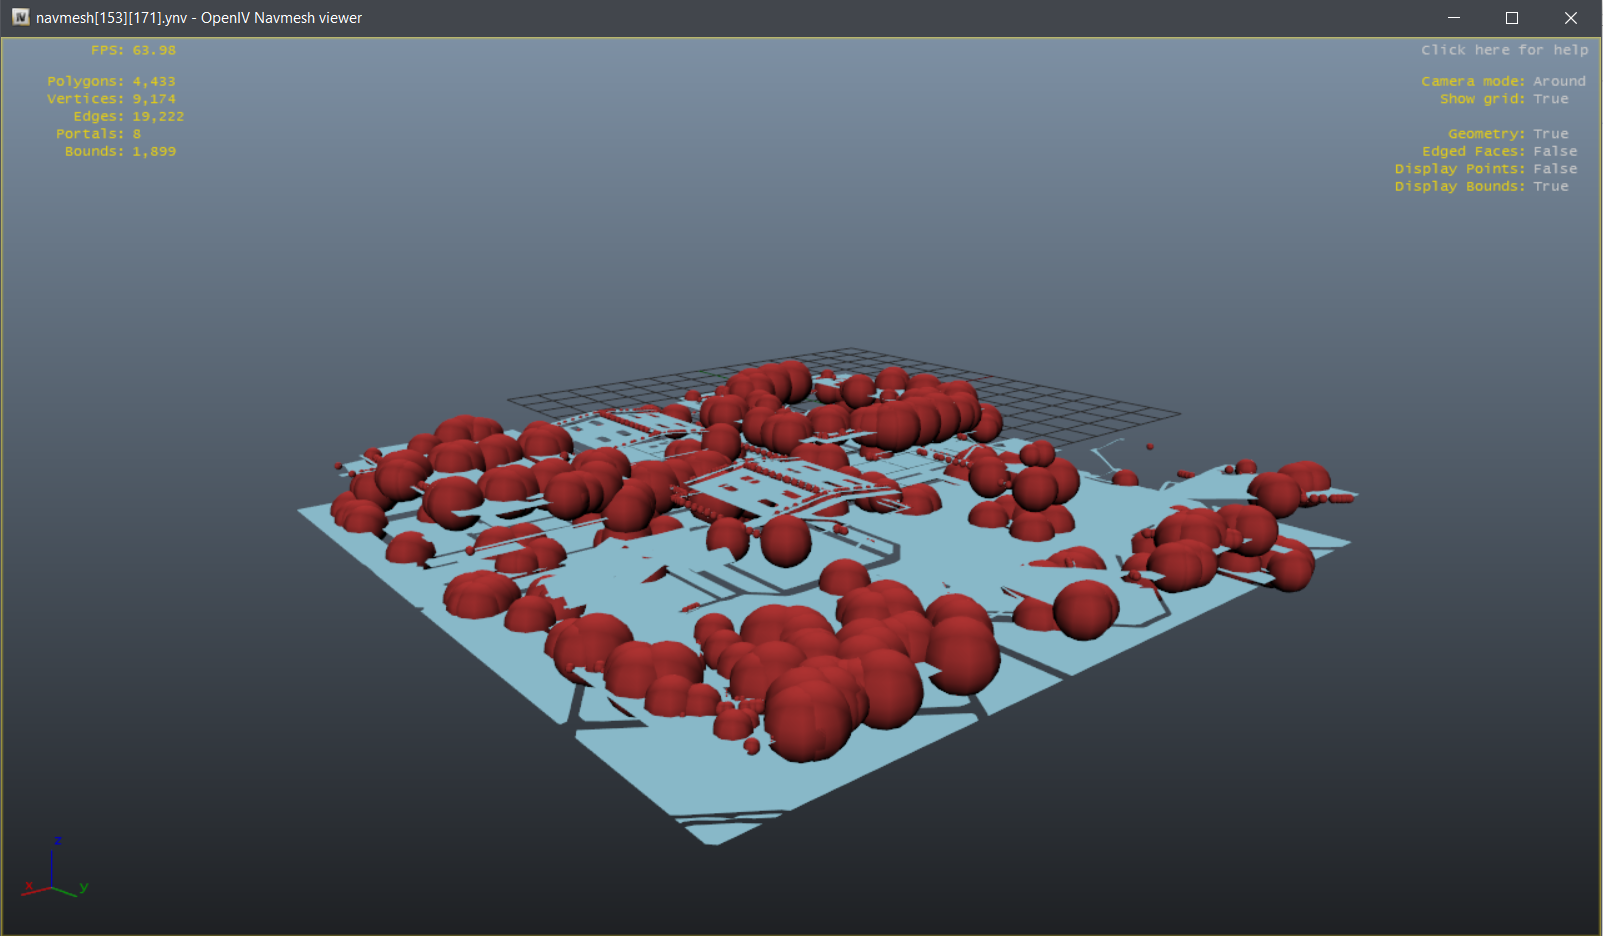Click the "Display Bounds: True" setting
Image resolution: width=1603 pixels, height=936 pixels.
(1482, 187)
